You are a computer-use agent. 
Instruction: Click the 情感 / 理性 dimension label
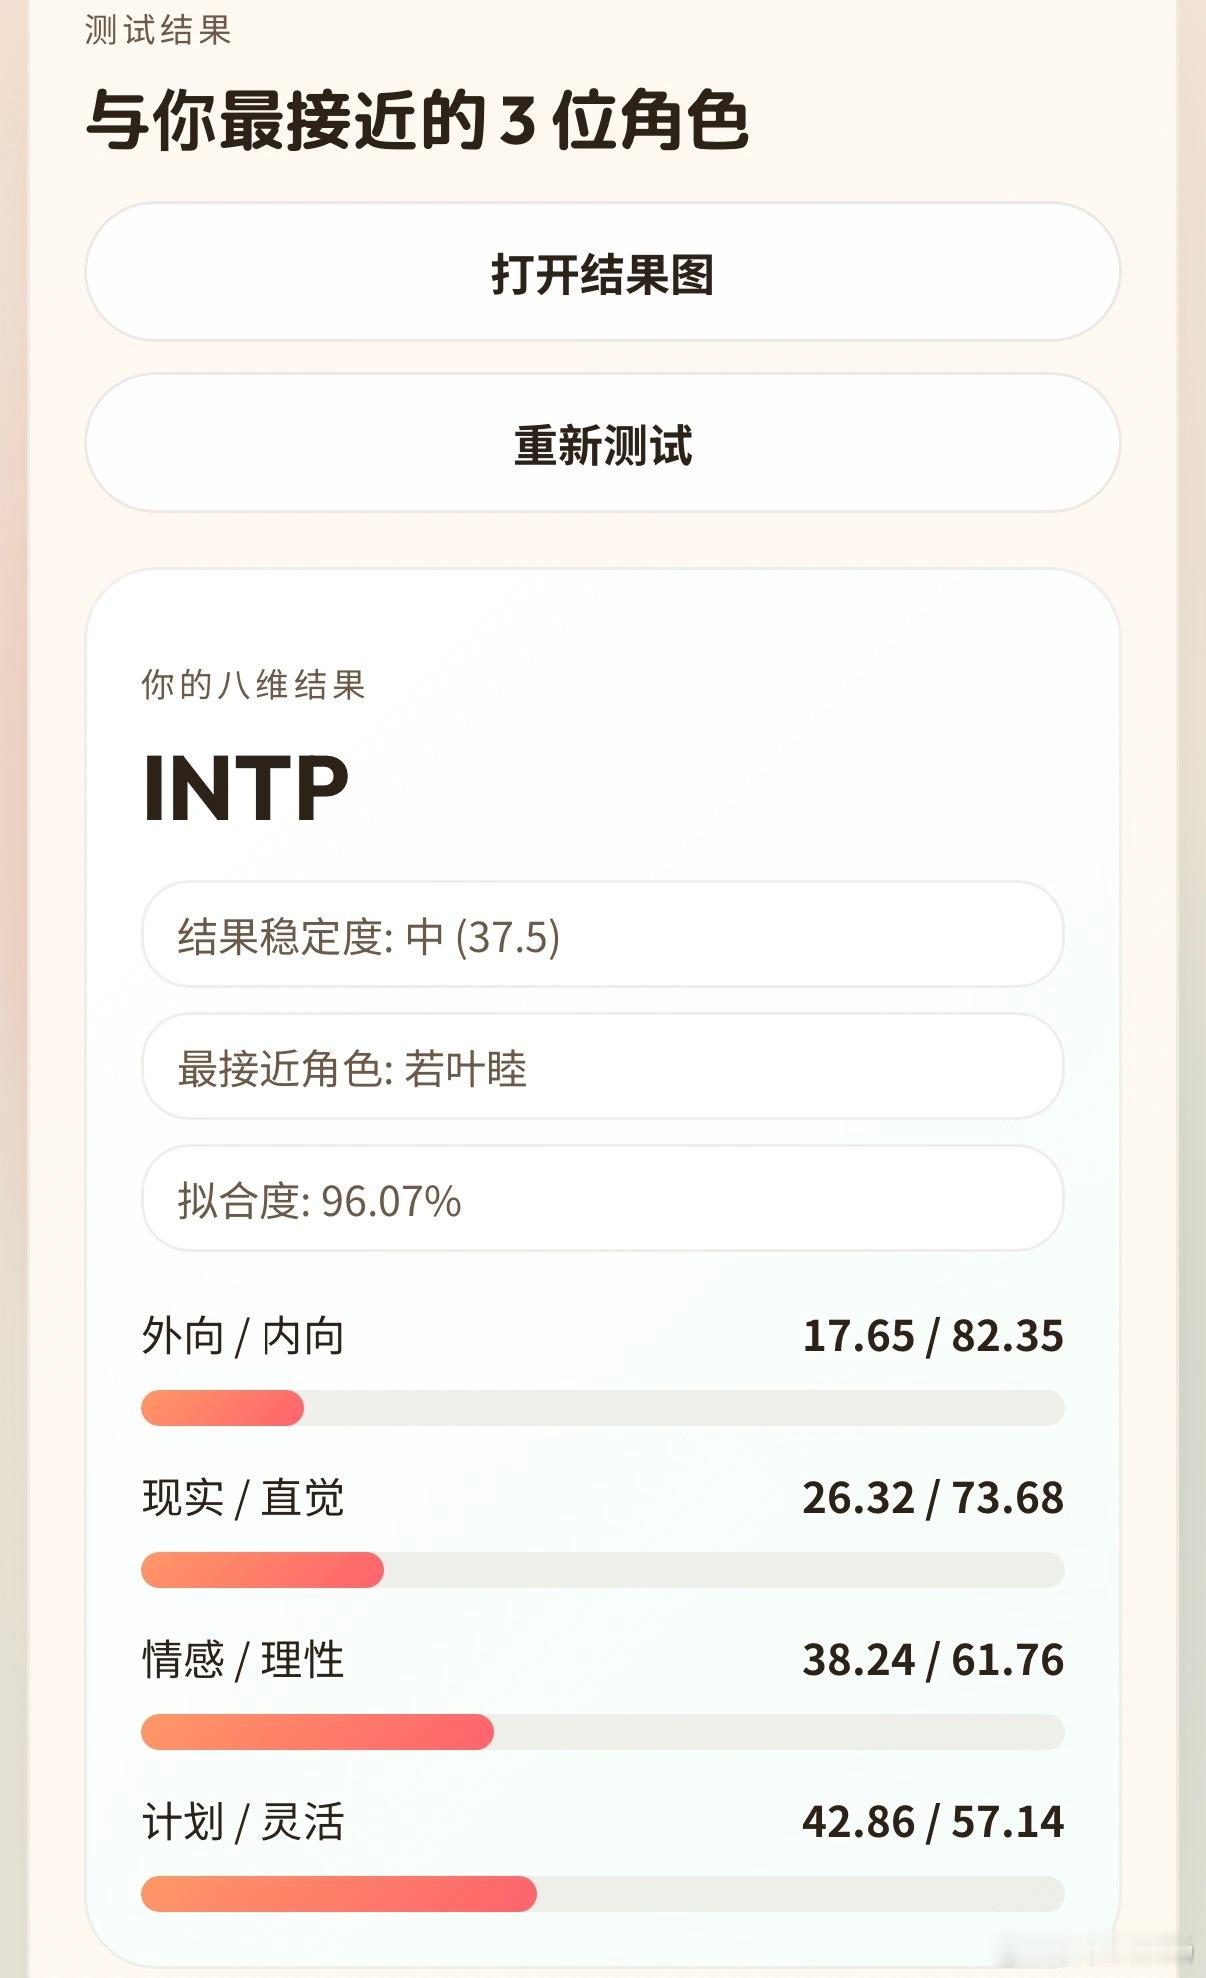(x=243, y=1661)
